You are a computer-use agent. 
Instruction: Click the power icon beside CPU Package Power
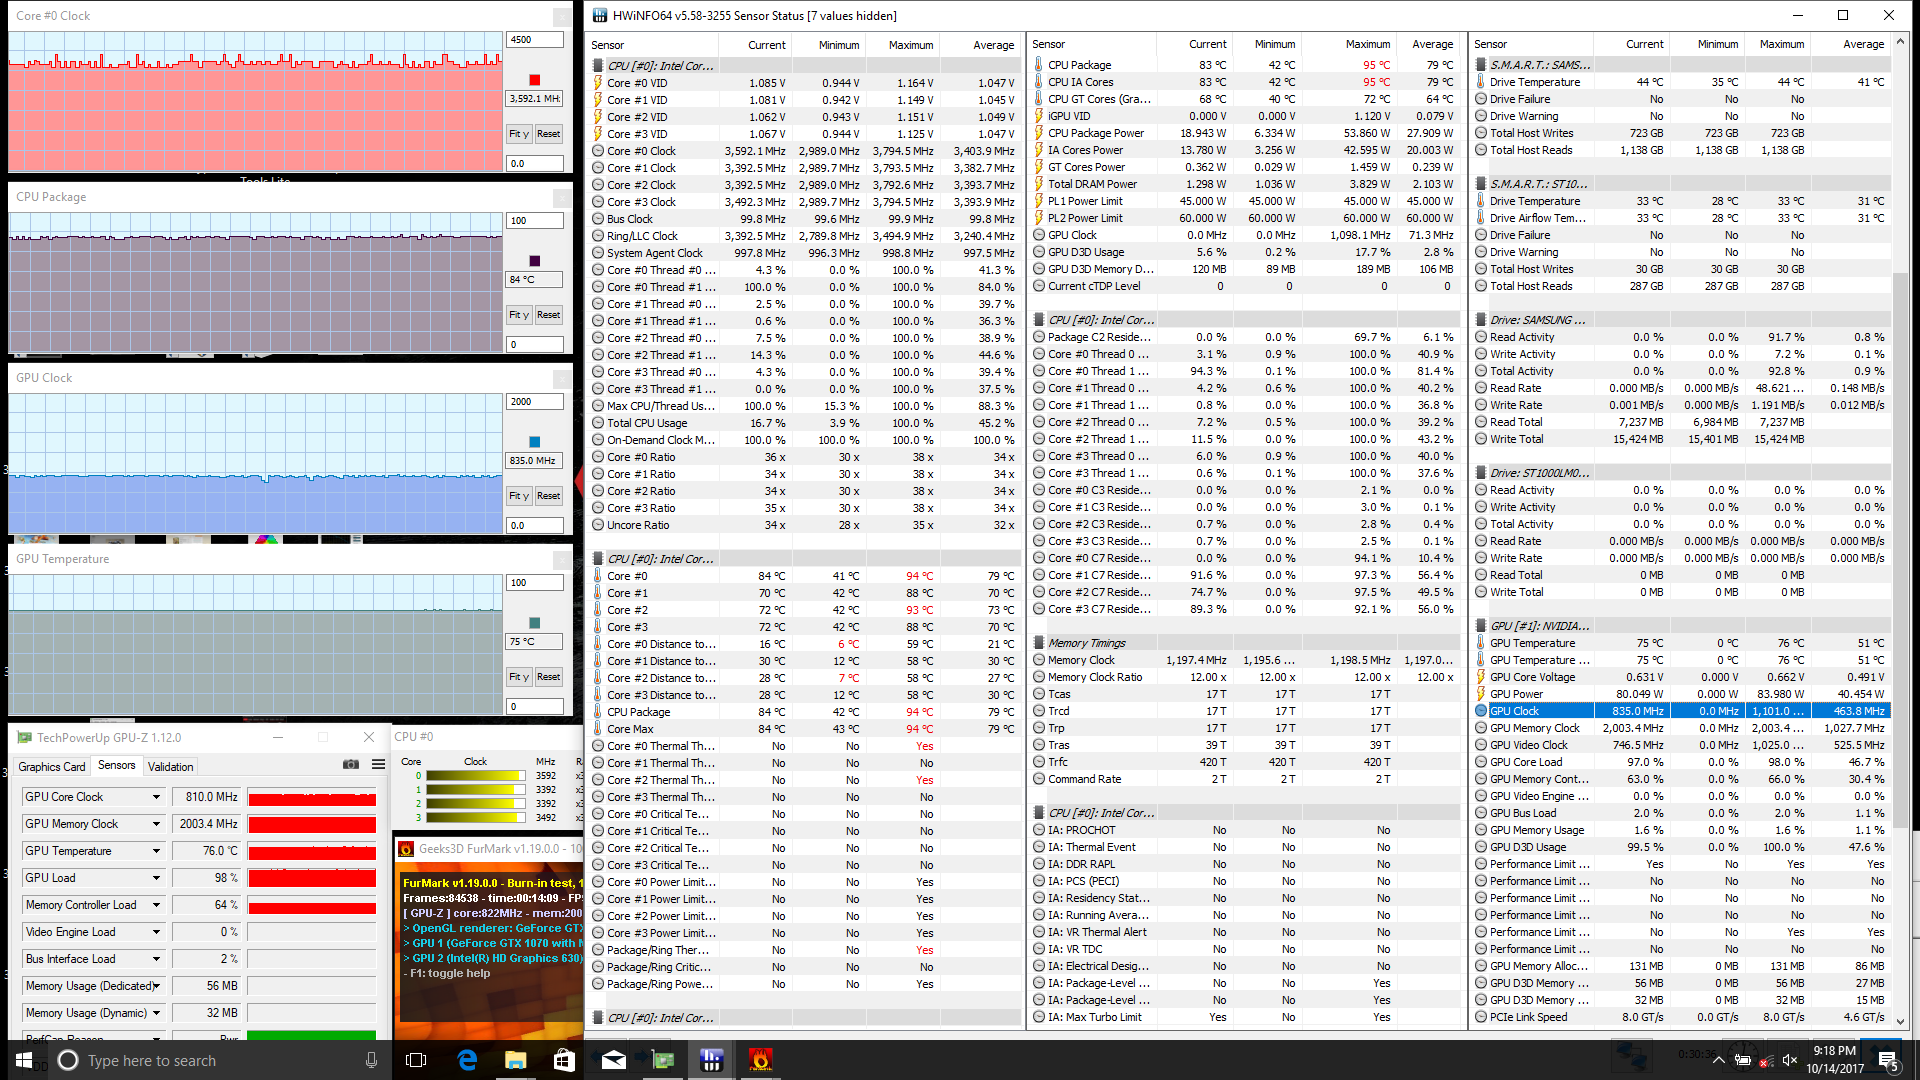pos(1039,133)
